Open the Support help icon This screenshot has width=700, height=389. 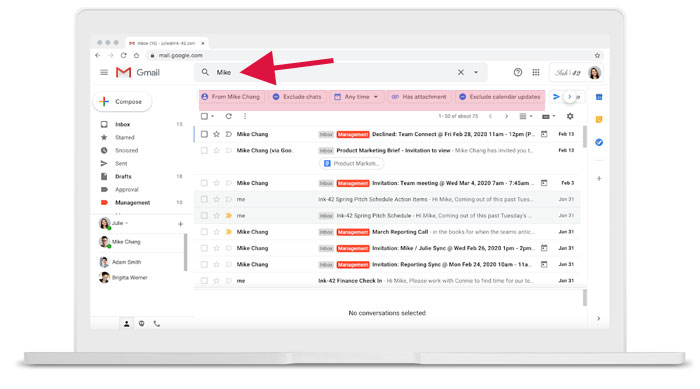tap(517, 72)
